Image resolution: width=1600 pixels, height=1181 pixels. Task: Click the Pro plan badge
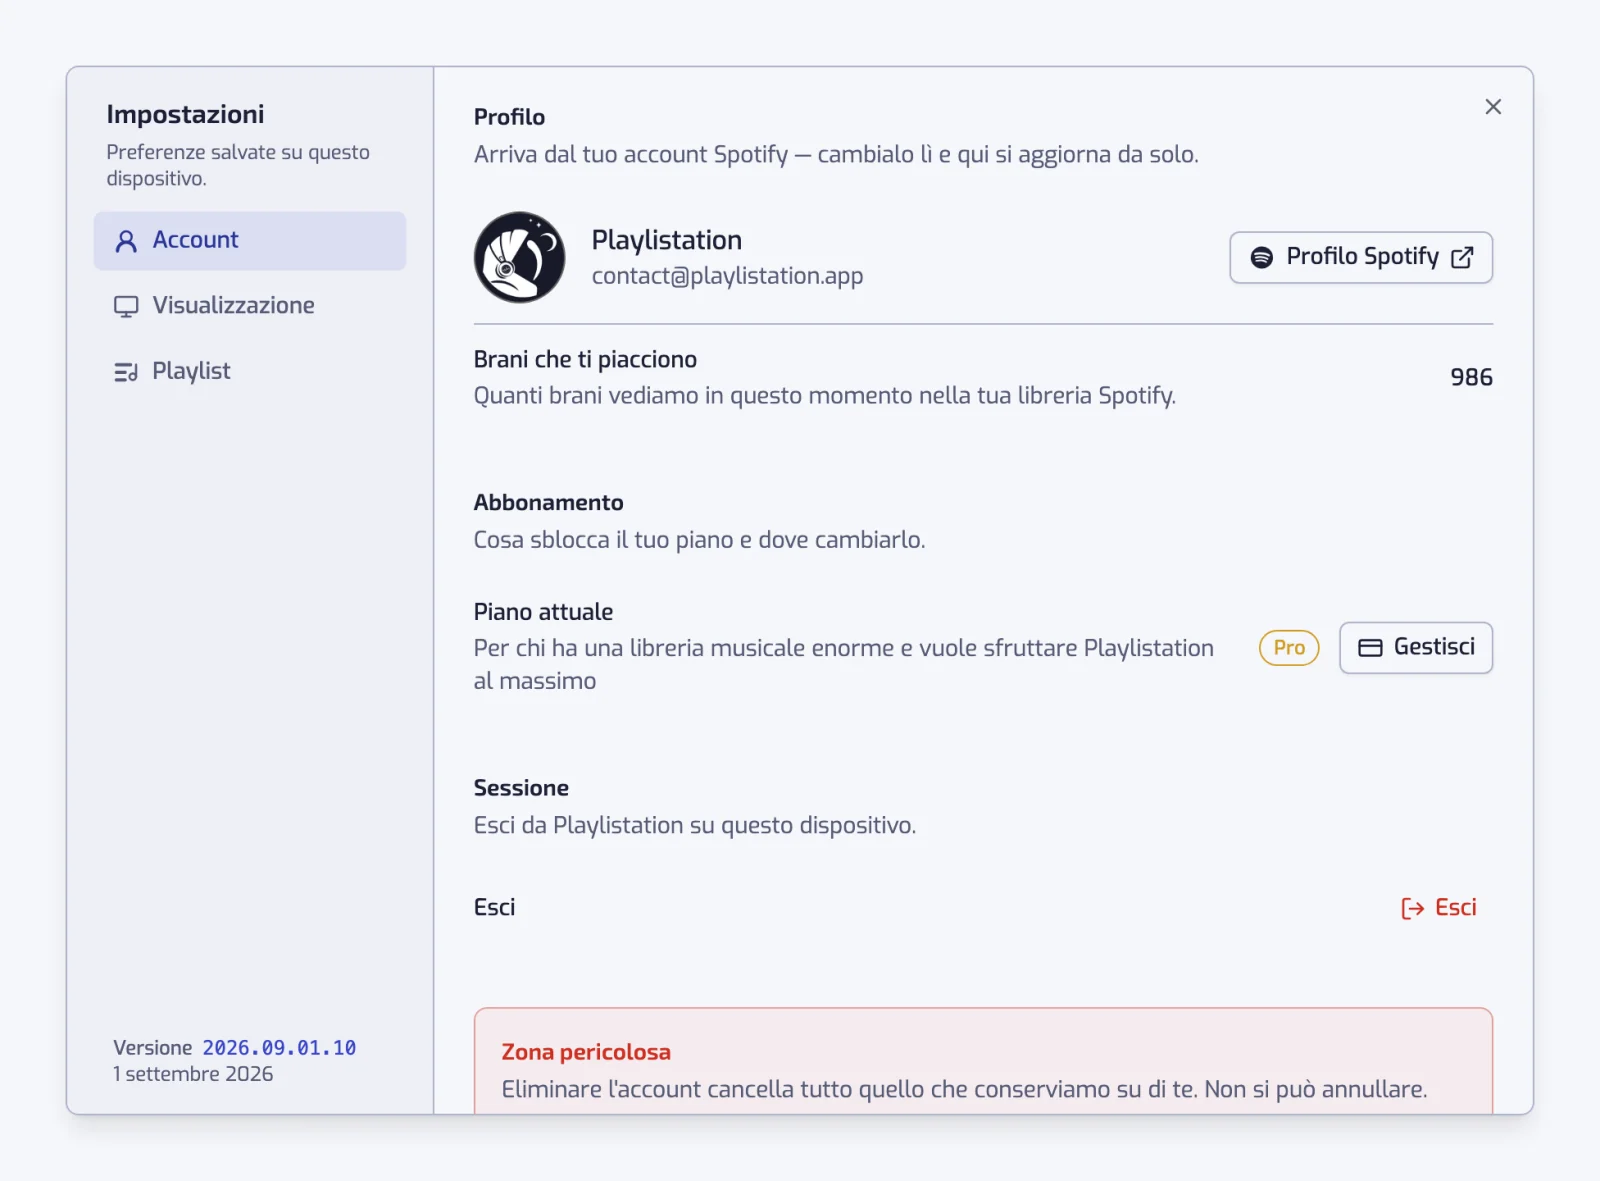pyautogui.click(x=1289, y=648)
